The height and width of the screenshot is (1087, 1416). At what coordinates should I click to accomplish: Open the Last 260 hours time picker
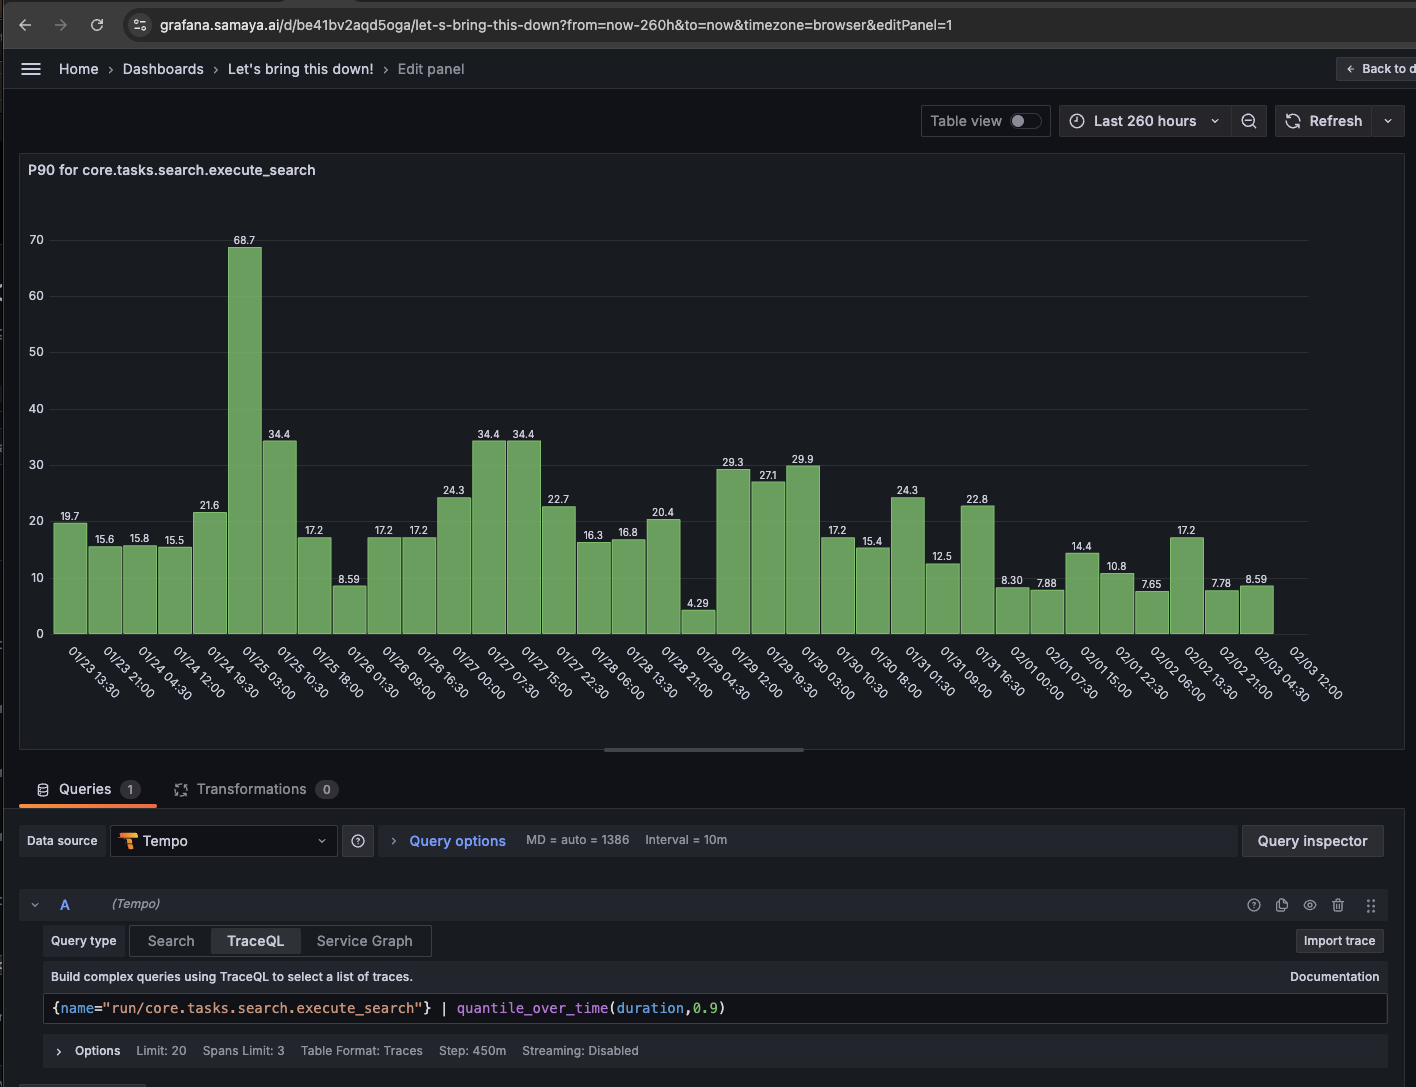(x=1144, y=121)
